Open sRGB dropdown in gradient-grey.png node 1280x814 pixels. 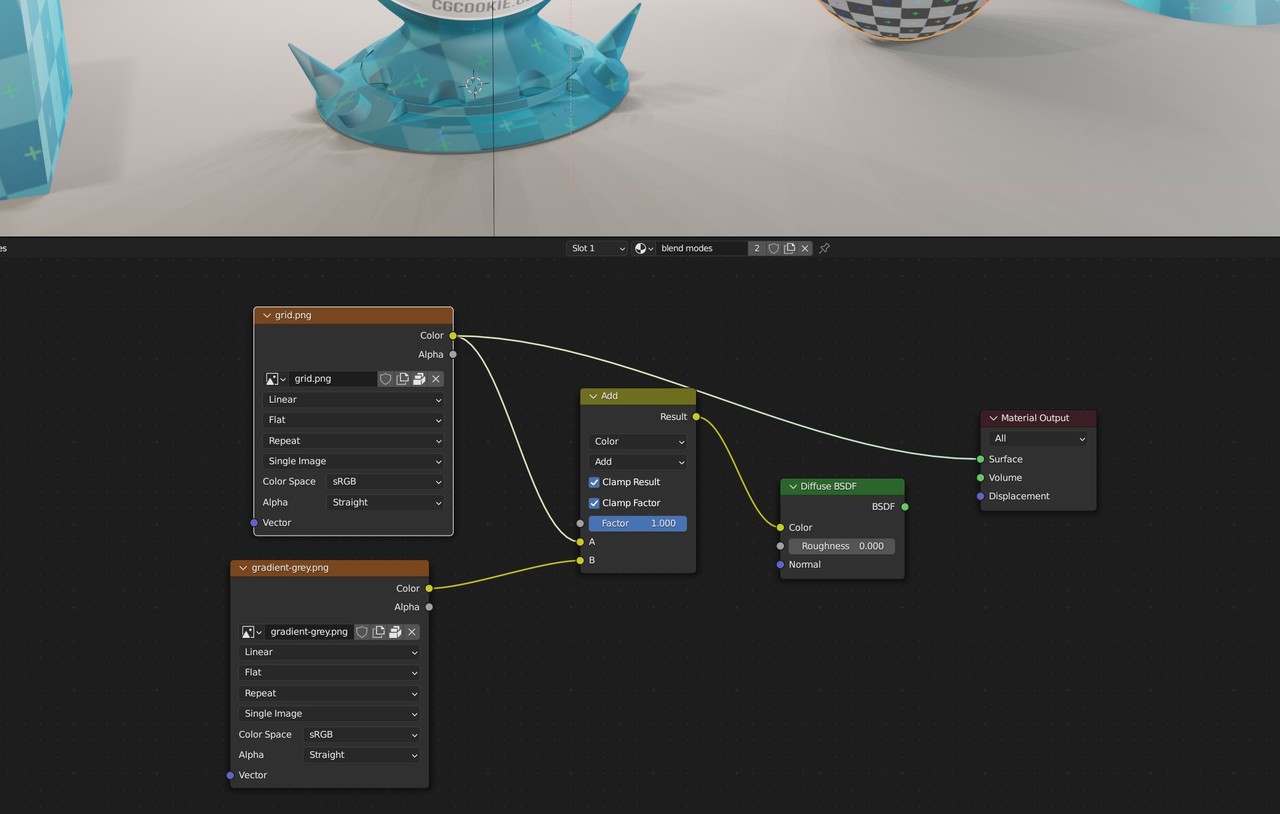click(x=362, y=734)
